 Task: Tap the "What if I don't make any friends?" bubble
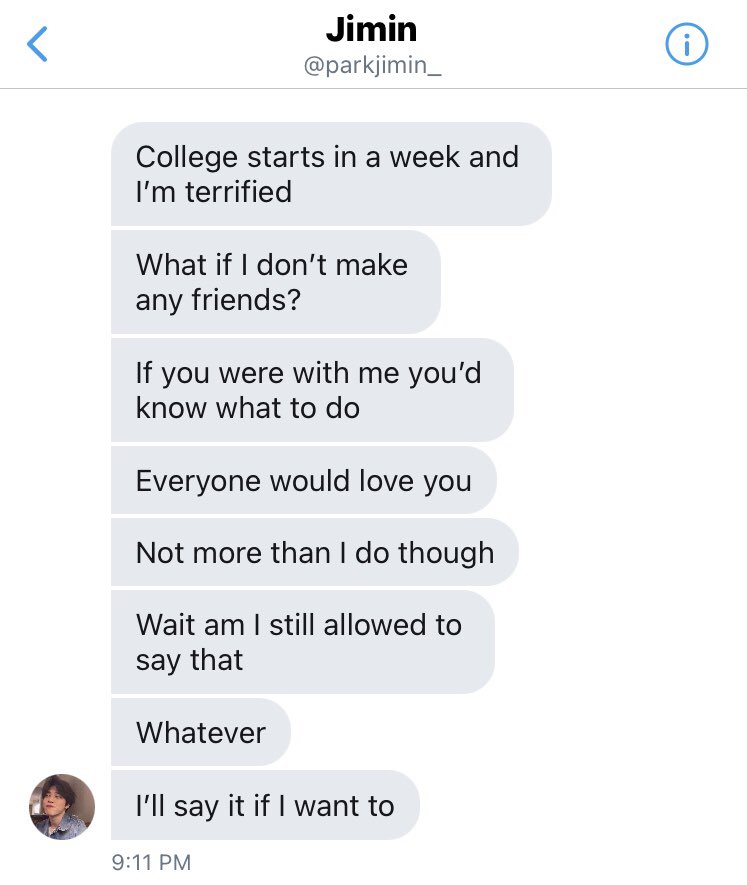(275, 282)
